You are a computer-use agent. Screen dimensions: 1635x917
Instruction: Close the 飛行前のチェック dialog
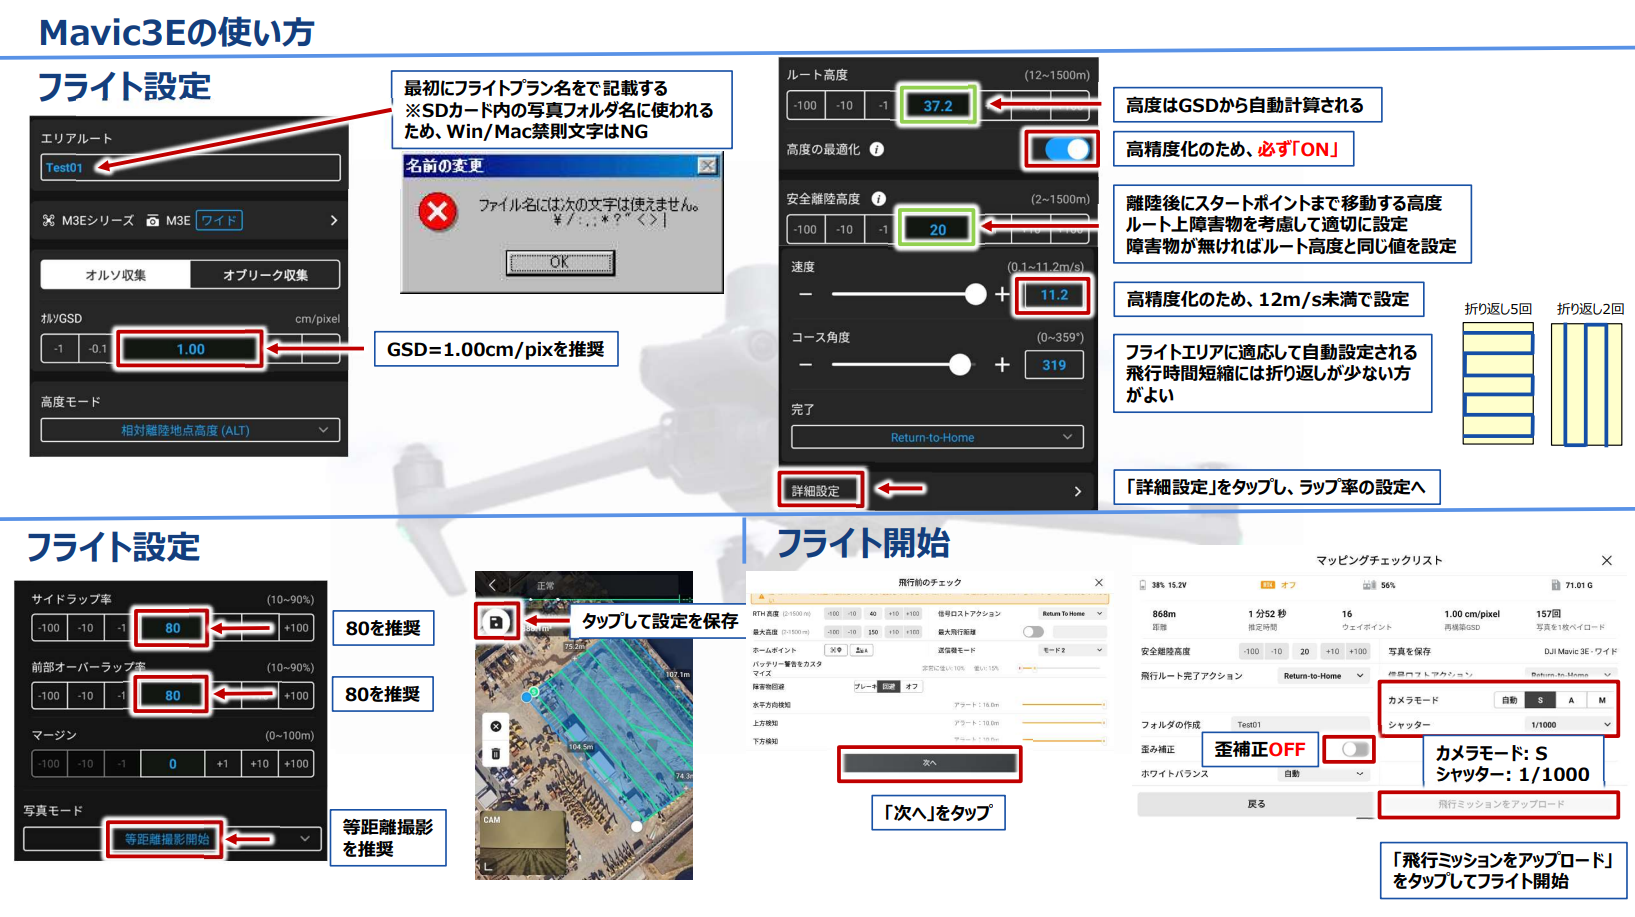[x=1099, y=582]
